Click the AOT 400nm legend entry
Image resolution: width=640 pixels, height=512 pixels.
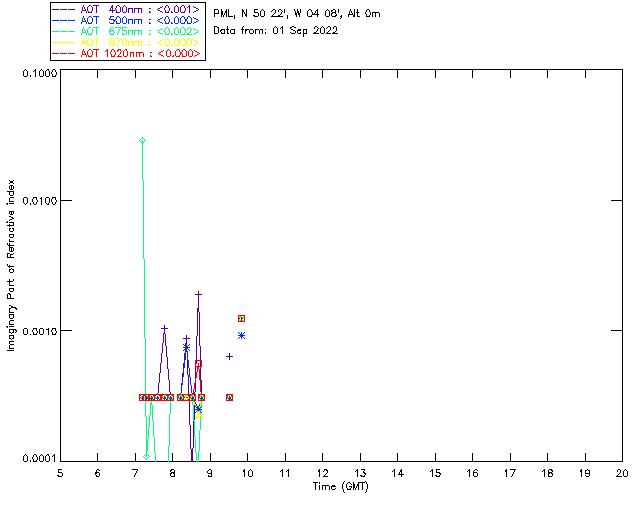[x=127, y=9]
